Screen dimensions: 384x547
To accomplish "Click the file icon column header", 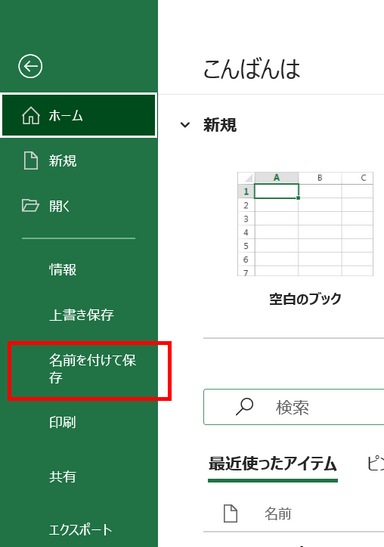I will coord(231,514).
